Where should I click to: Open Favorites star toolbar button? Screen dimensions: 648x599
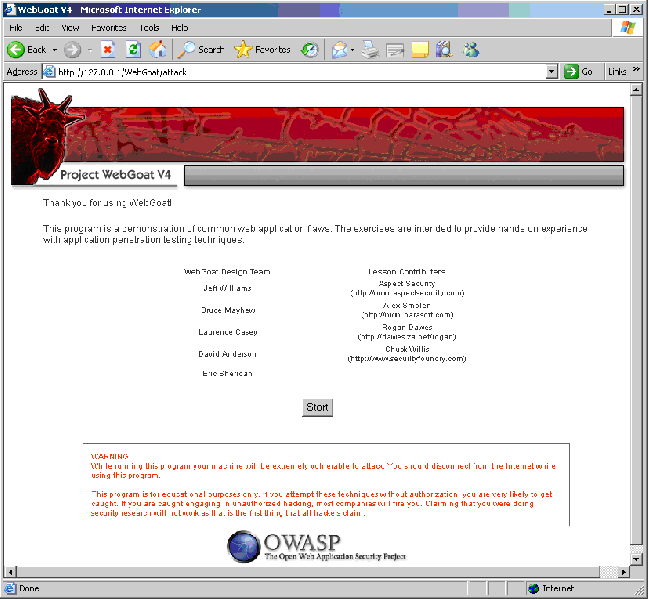point(262,50)
